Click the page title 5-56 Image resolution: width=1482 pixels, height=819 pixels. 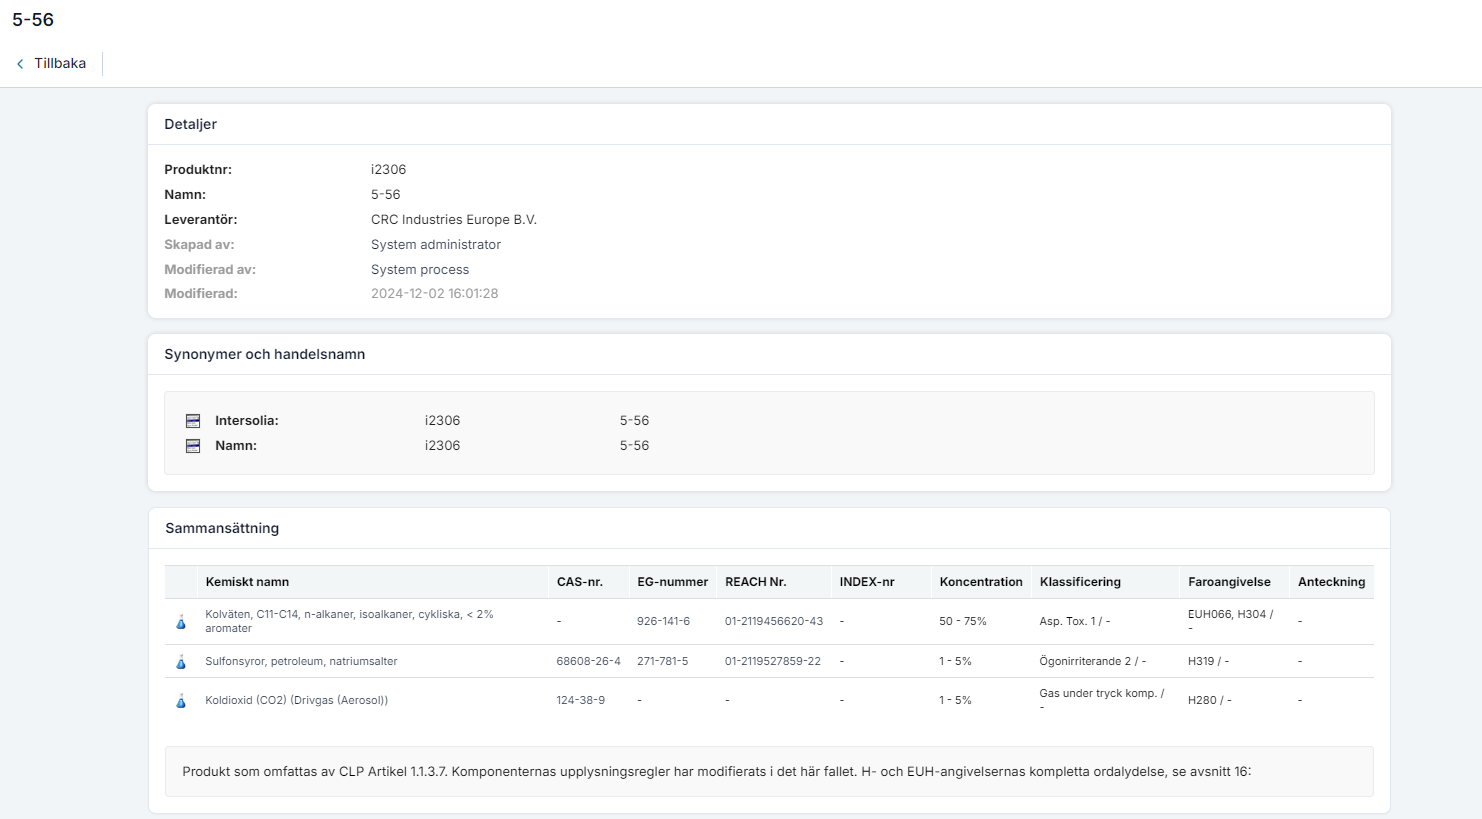(x=33, y=20)
